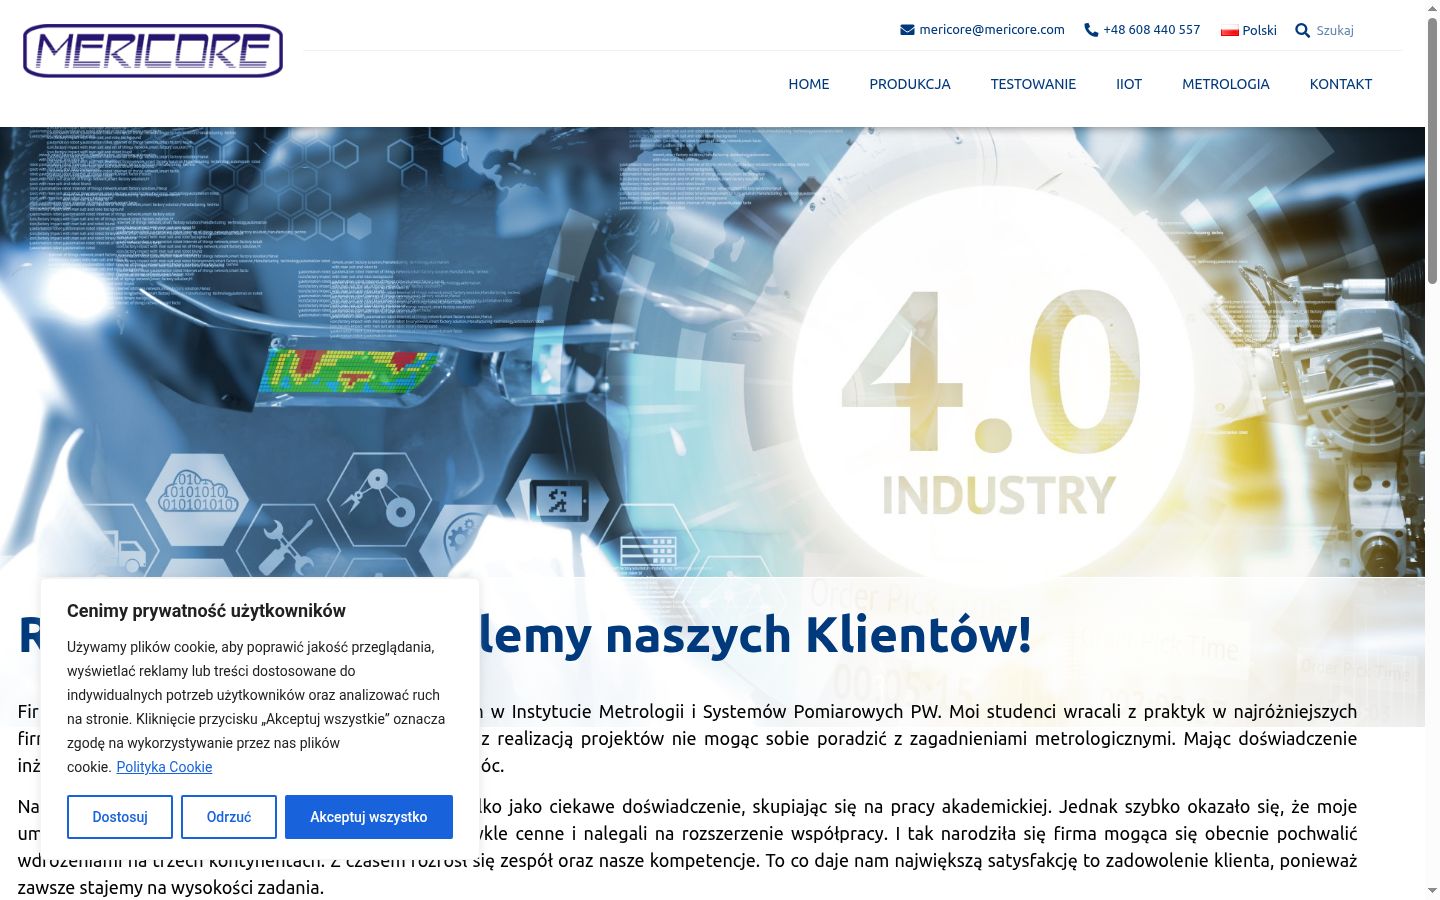Click the scrollbar up arrow
1440x900 pixels.
pyautogui.click(x=1432, y=8)
